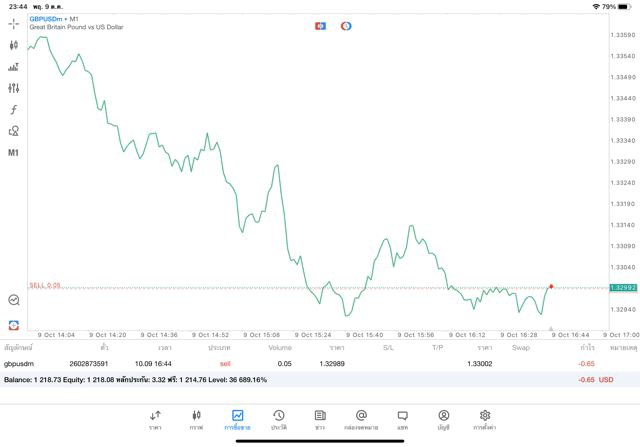Click the chart search icon at lower left
The height and width of the screenshot is (447, 640).
[x=13, y=299]
